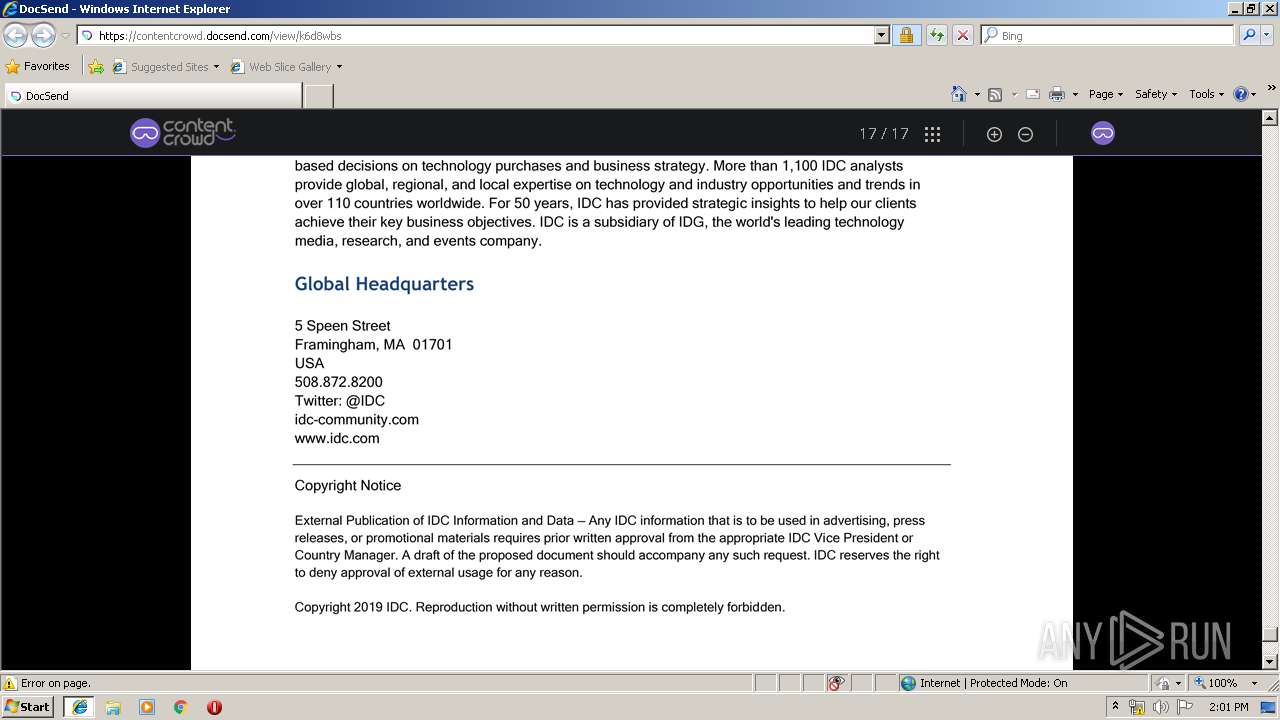Expand Web Slice Gallery dropdown
Image resolution: width=1280 pixels, height=720 pixels.
pyautogui.click(x=339, y=67)
